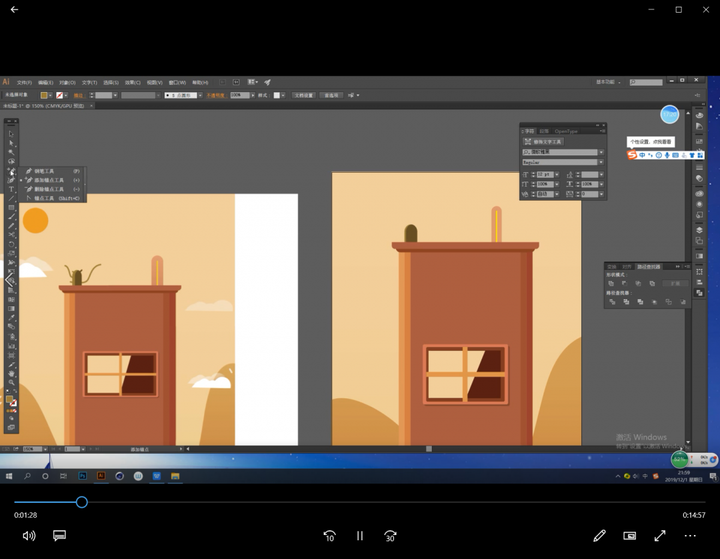Open the font size 12 pt dropdown

557,175
